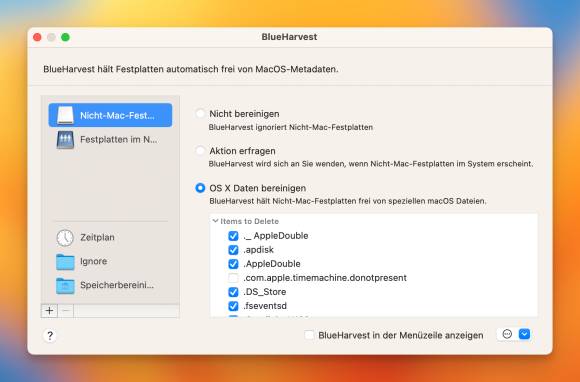This screenshot has height=382, width=580.
Task: Open the blue dropdown arrow beside the ellipsis
Action: pos(525,334)
